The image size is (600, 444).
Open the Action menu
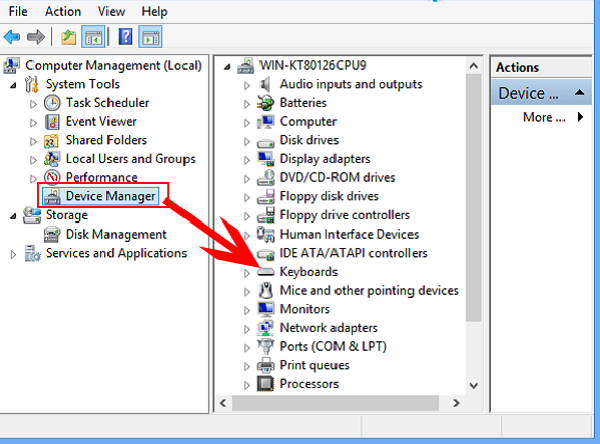(x=63, y=11)
